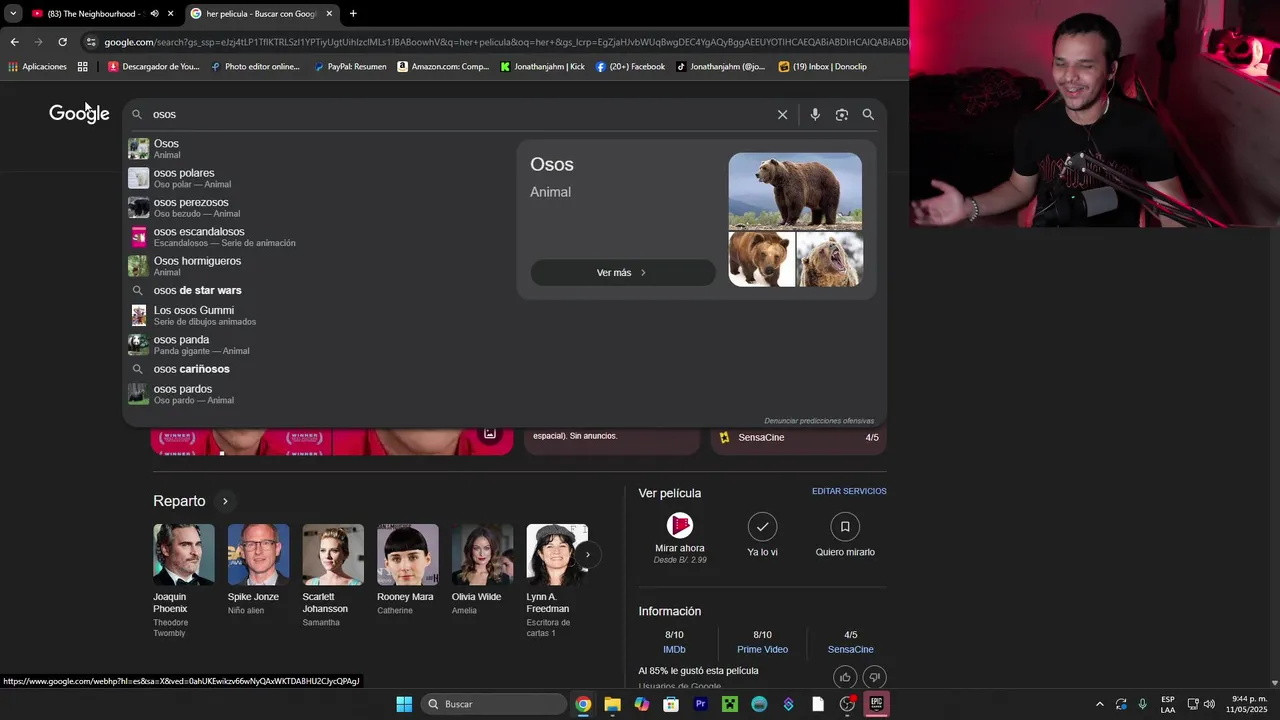The width and height of the screenshot is (1280, 720).
Task: Click the thumbs up like button
Action: click(845, 677)
